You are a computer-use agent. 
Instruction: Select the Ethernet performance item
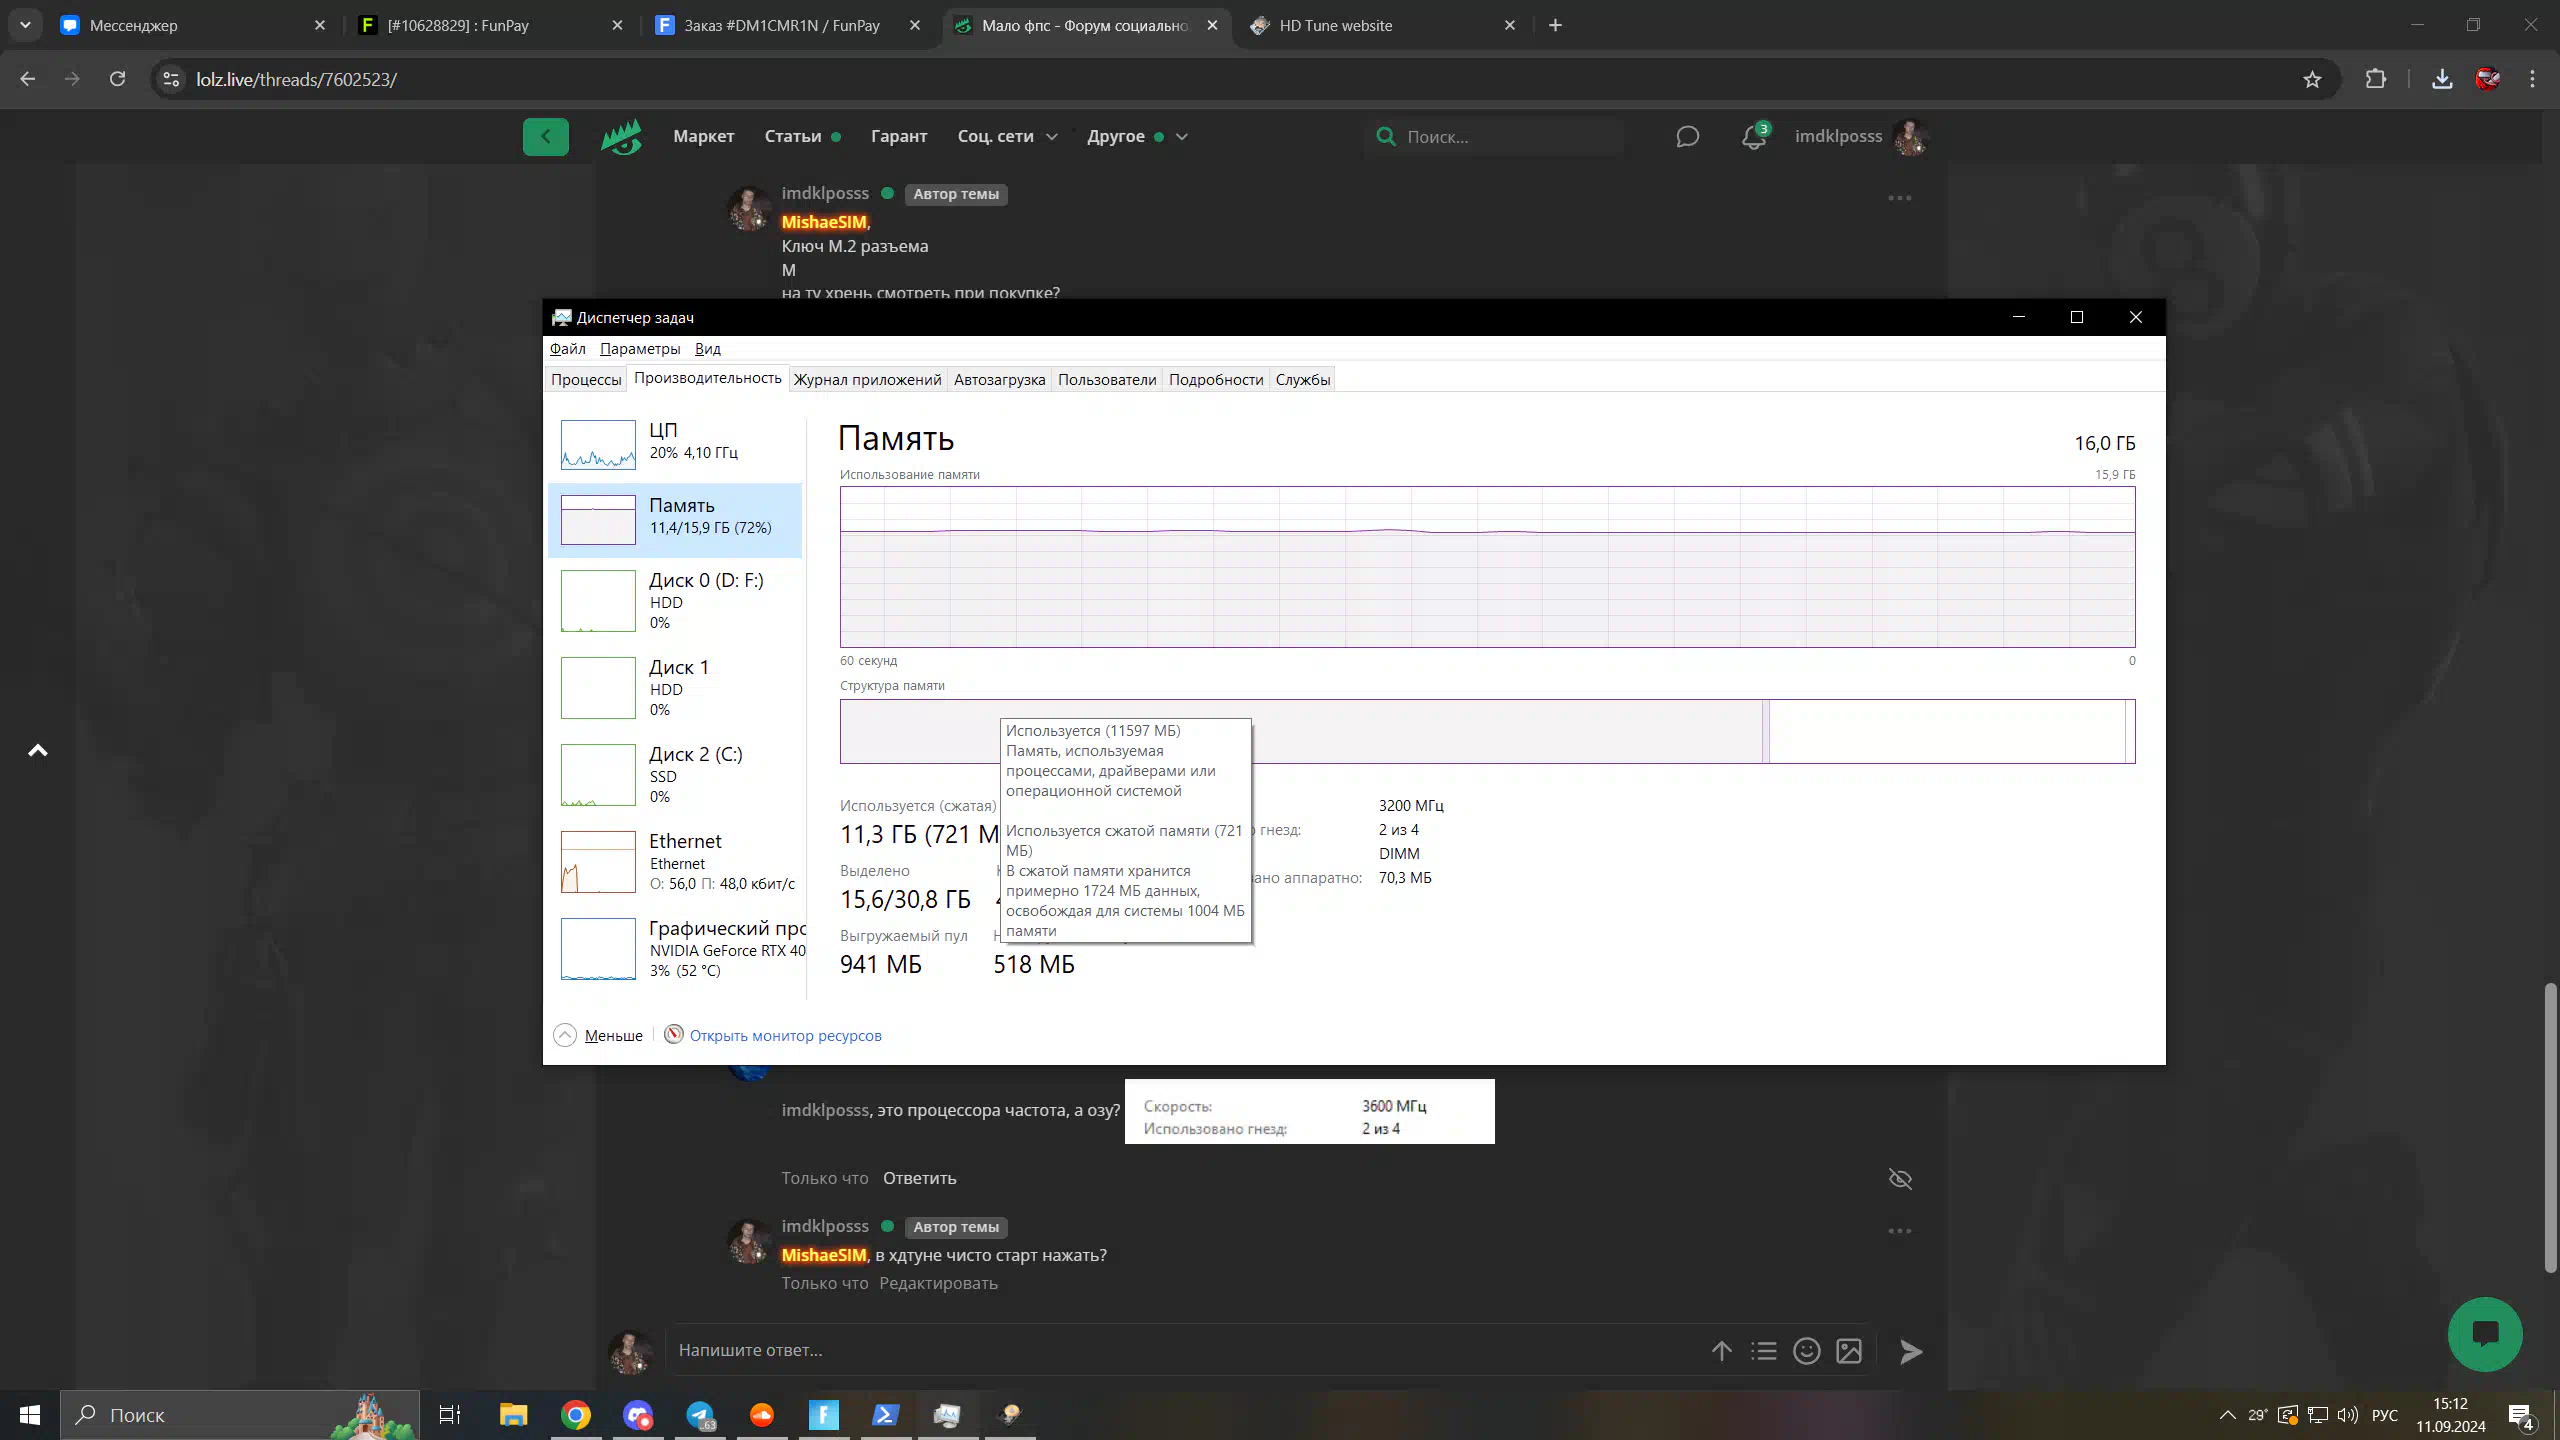click(675, 862)
